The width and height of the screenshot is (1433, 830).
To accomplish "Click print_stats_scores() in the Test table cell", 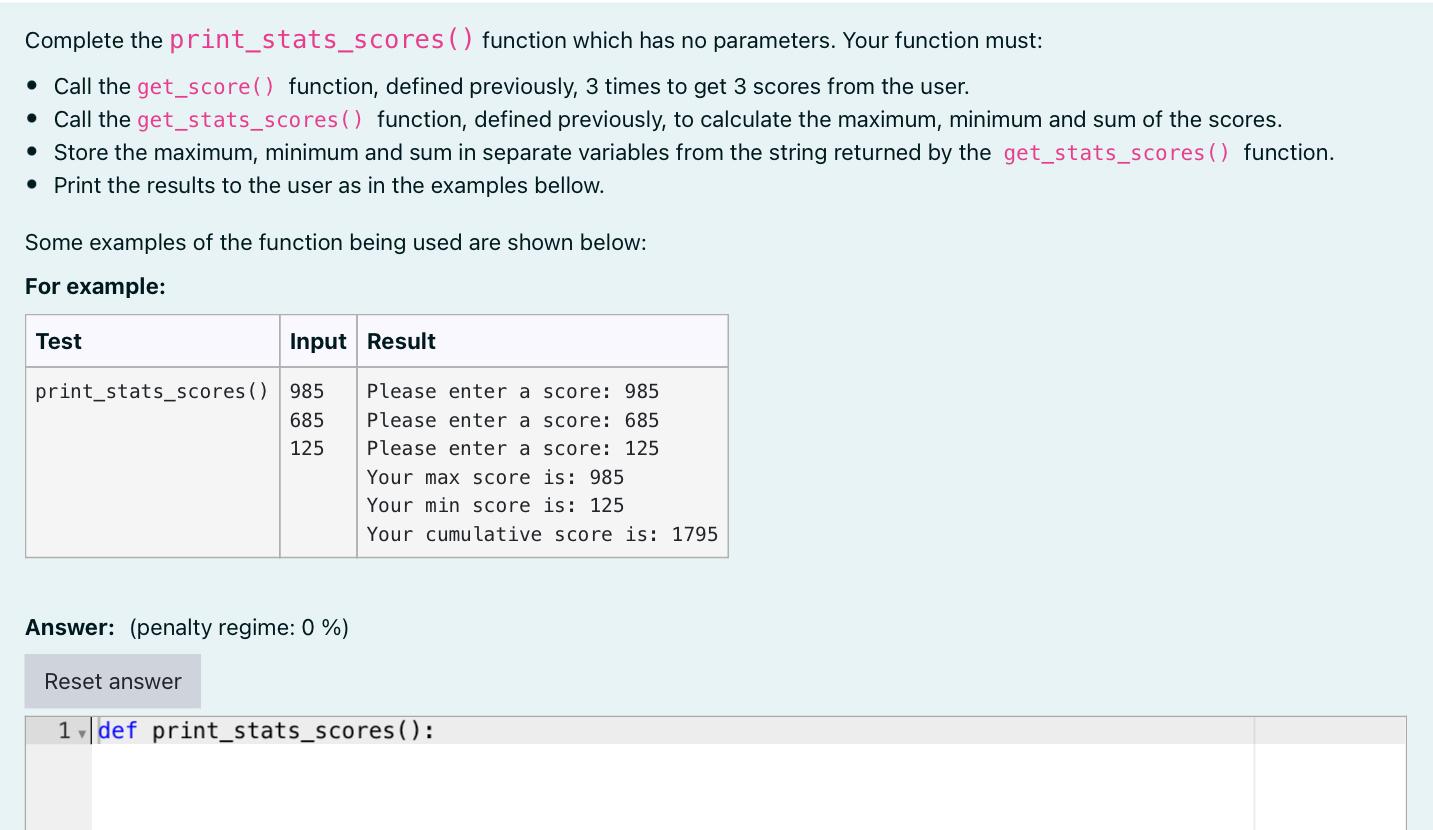I will click(150, 391).
